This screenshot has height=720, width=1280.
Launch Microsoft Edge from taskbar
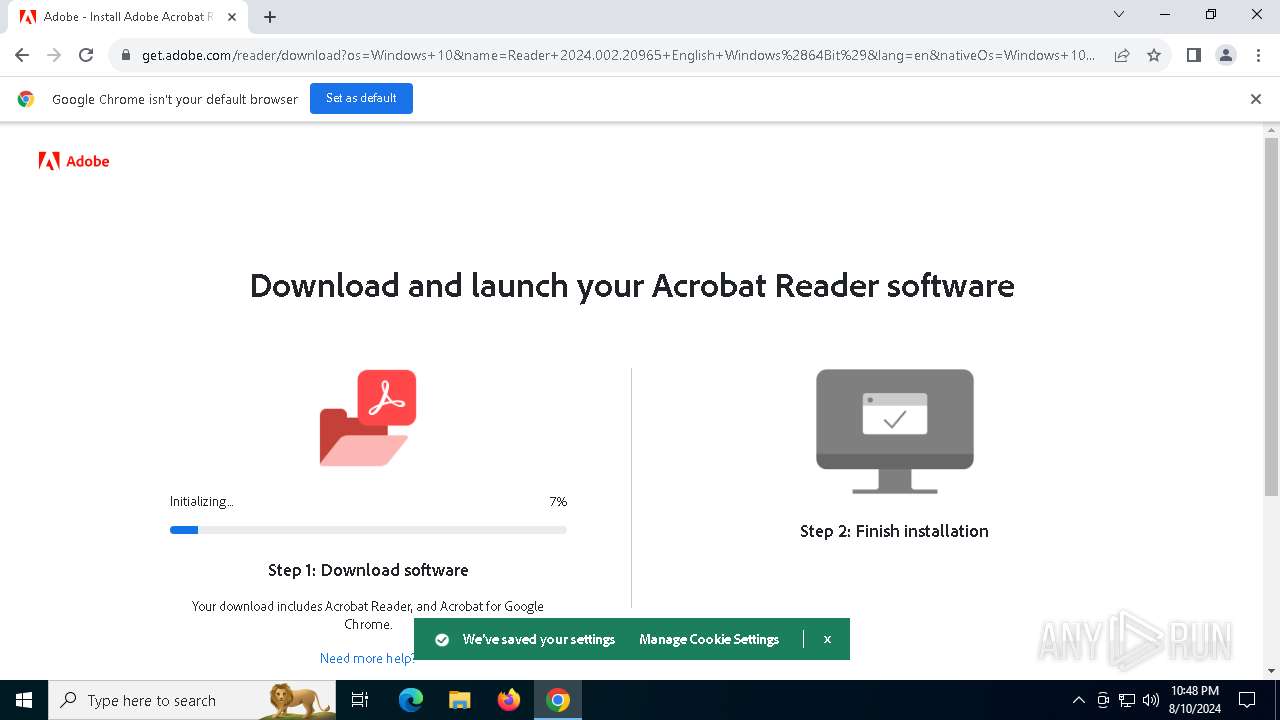(411, 700)
